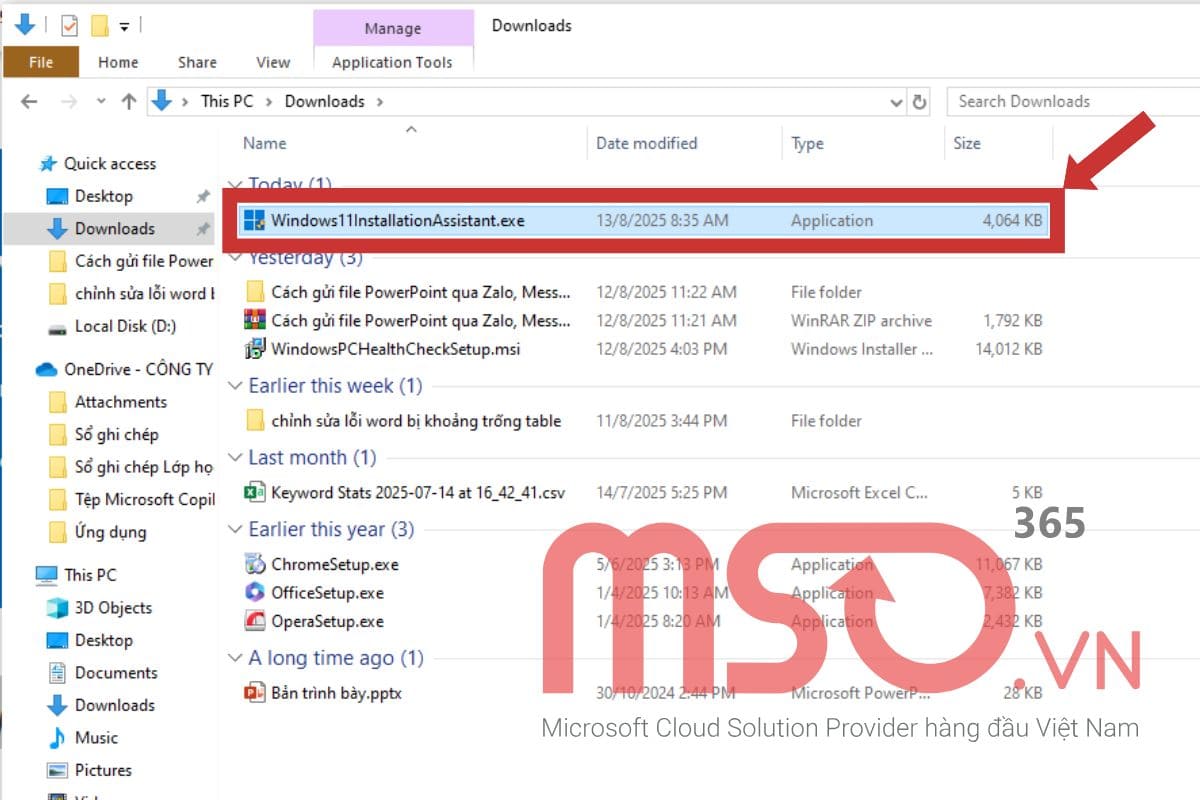
Task: Sort by the Date modified column
Action: [x=646, y=143]
